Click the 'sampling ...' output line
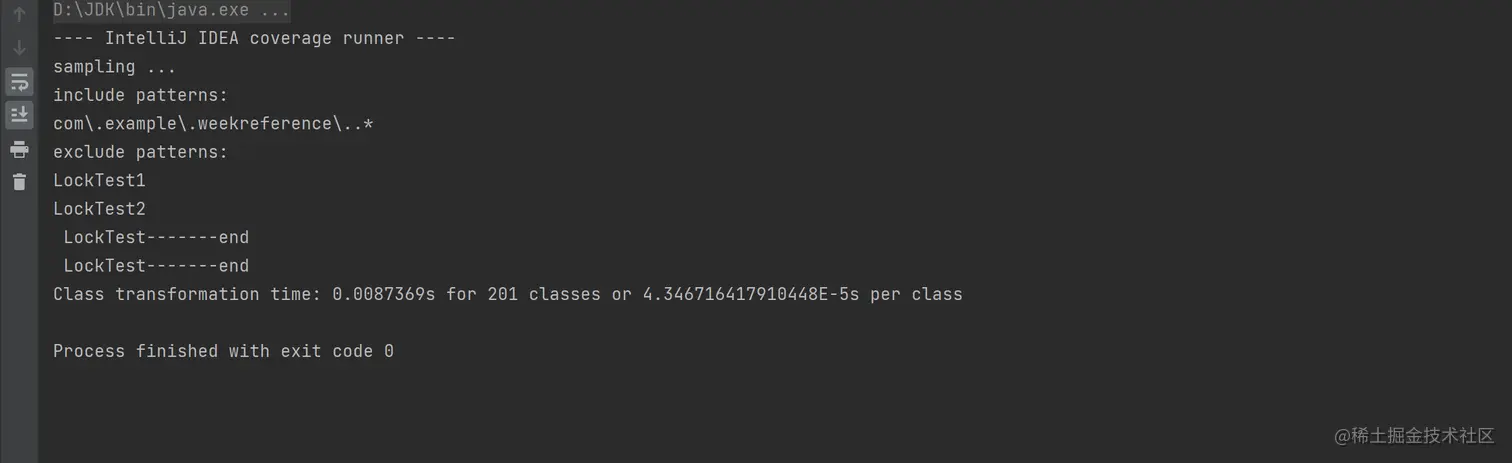 114,67
